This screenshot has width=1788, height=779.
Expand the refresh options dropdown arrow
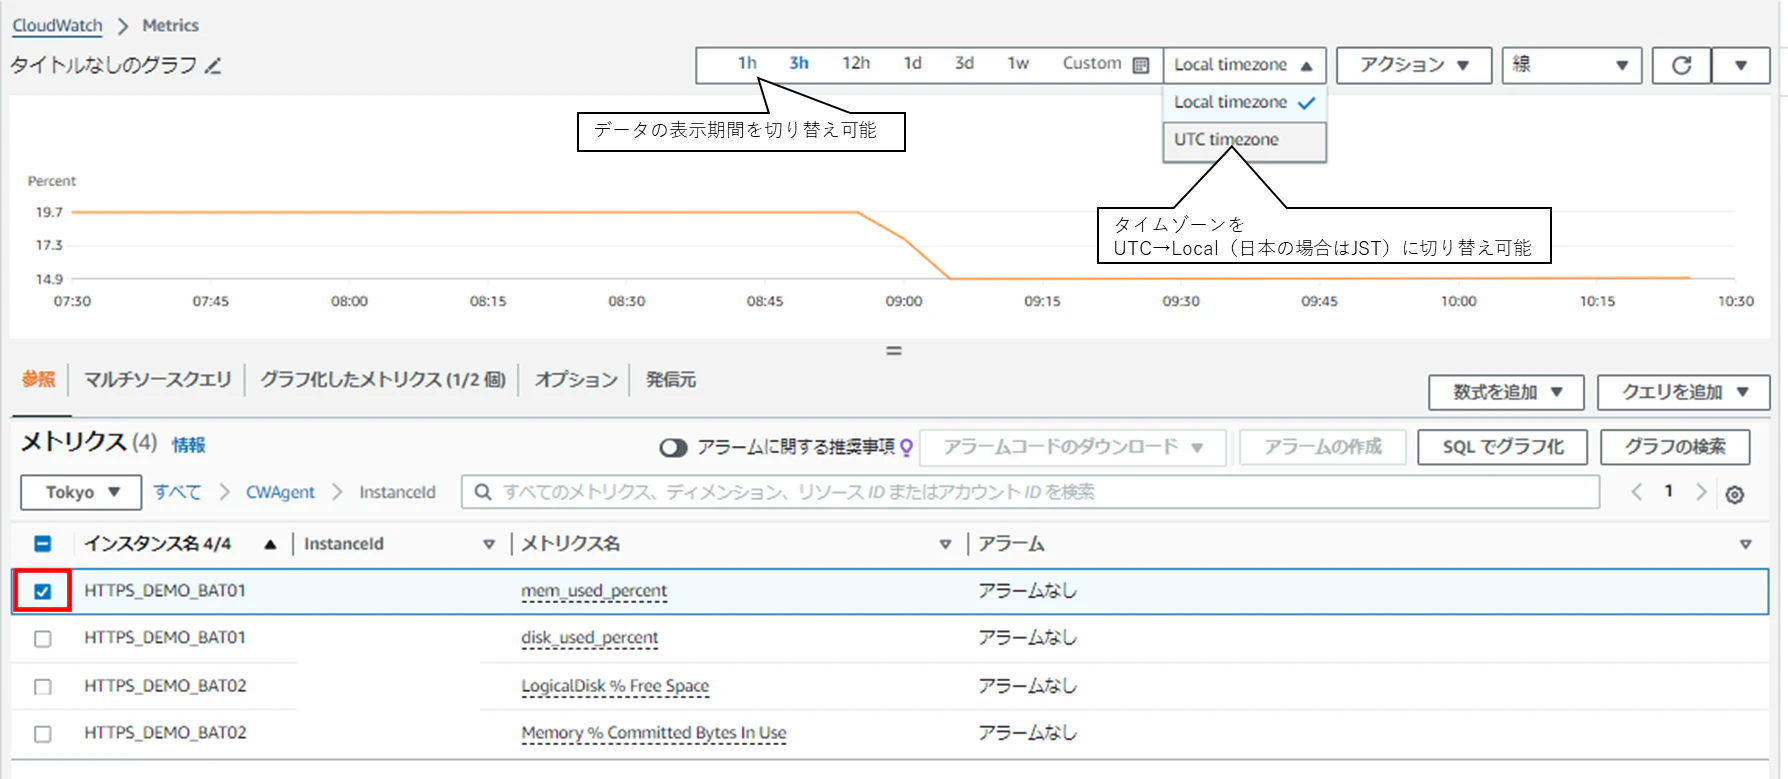click(x=1741, y=65)
